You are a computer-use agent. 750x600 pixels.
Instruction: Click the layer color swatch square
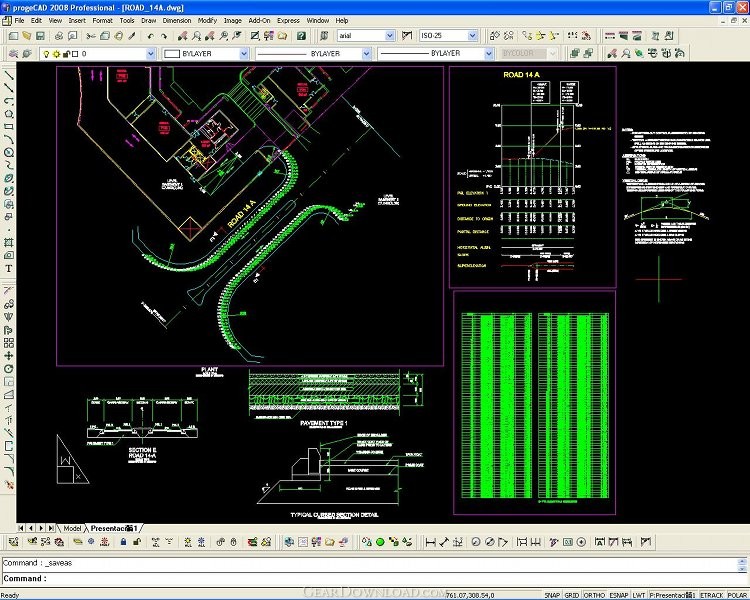[75, 54]
